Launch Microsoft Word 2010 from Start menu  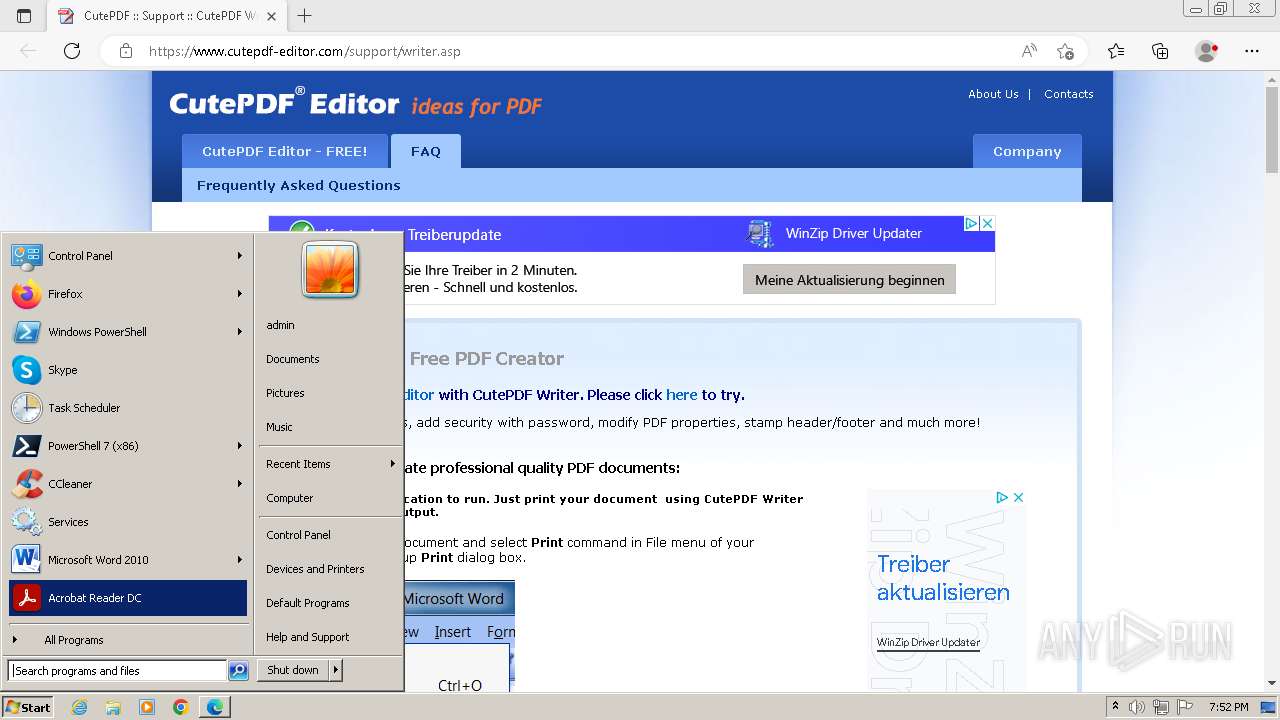(128, 560)
